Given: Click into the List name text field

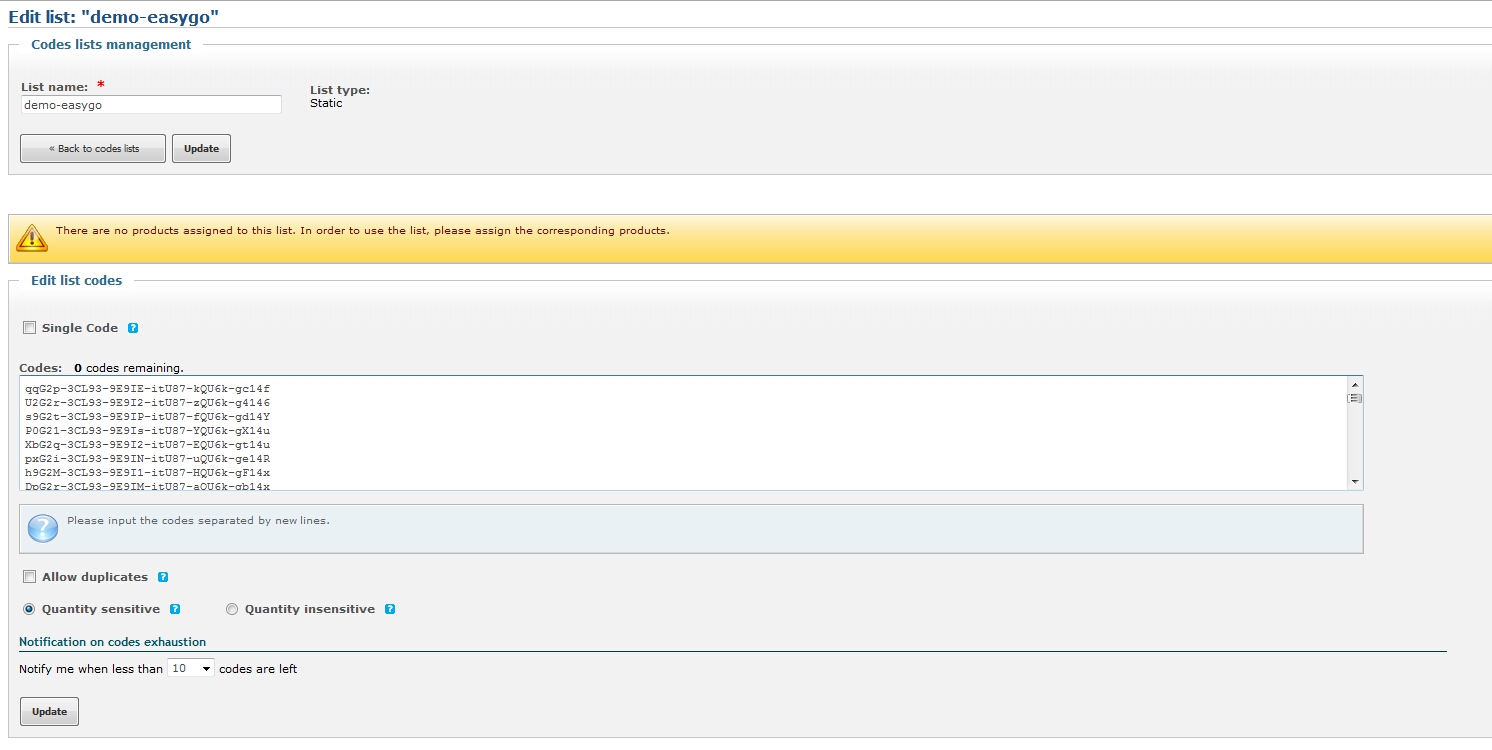Looking at the screenshot, I should click(150, 104).
